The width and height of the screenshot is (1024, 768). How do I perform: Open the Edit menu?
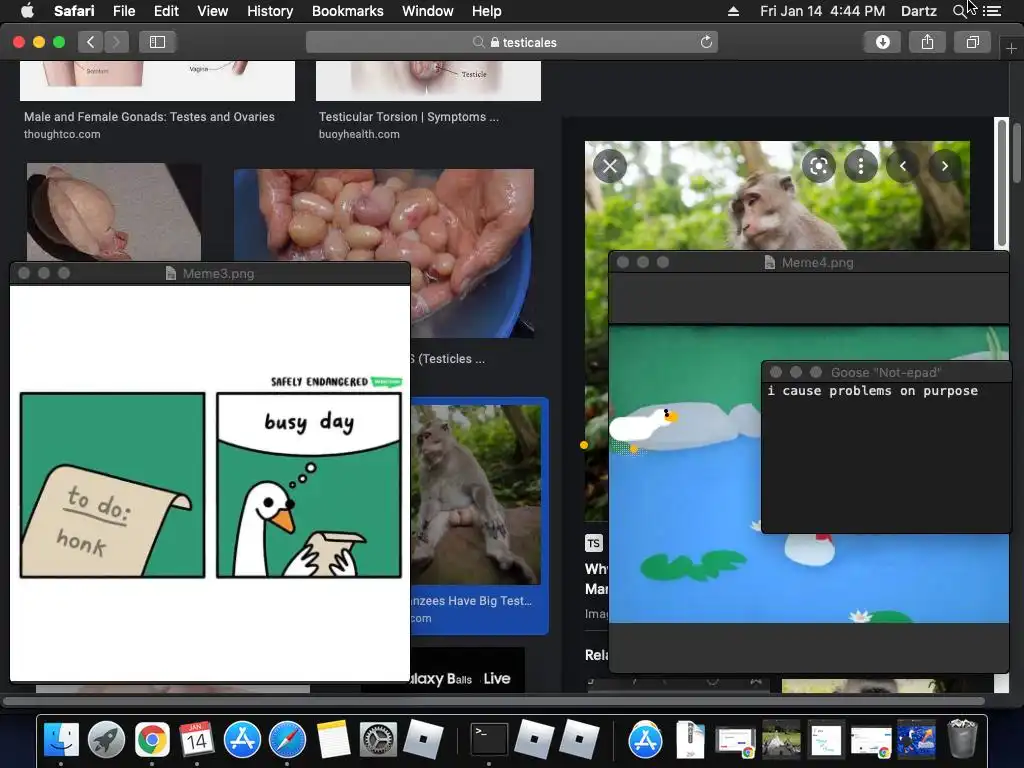[x=166, y=11]
